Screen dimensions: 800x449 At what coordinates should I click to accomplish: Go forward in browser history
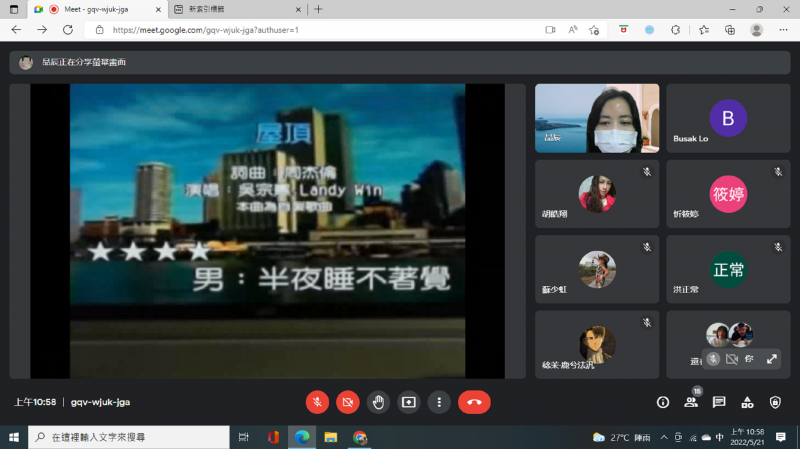tap(42, 30)
